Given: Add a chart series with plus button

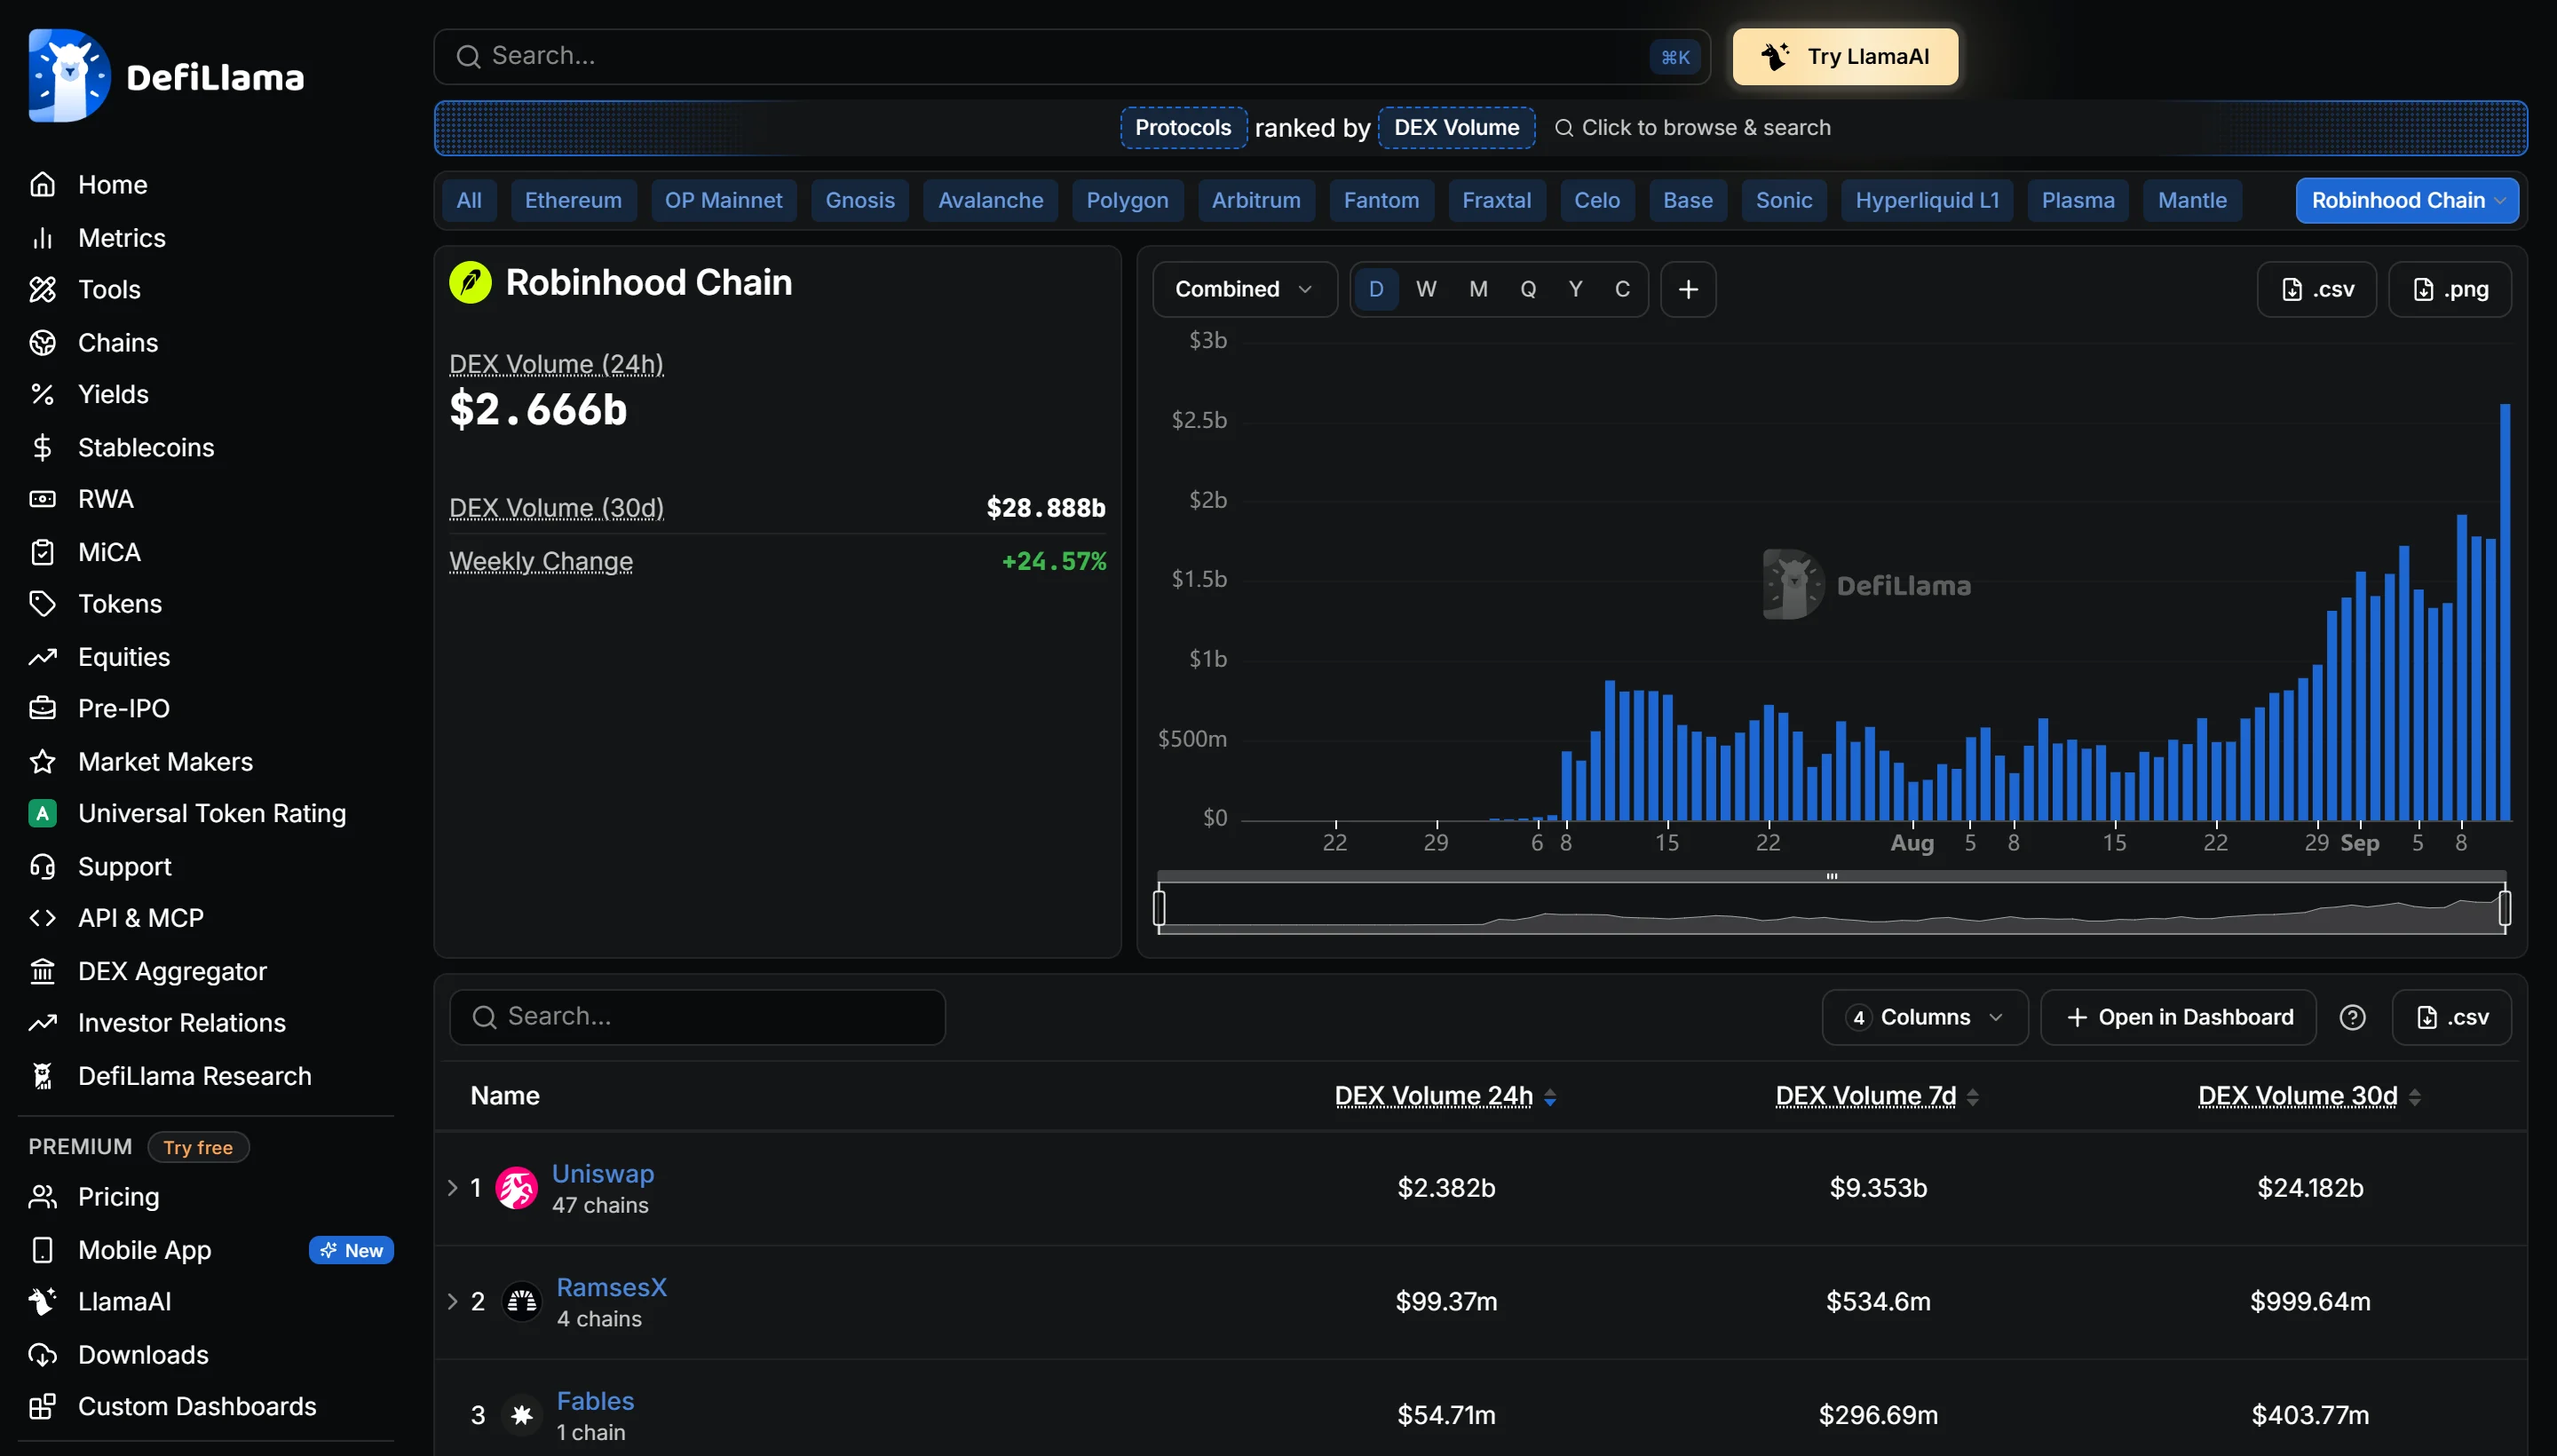Looking at the screenshot, I should (x=1688, y=290).
